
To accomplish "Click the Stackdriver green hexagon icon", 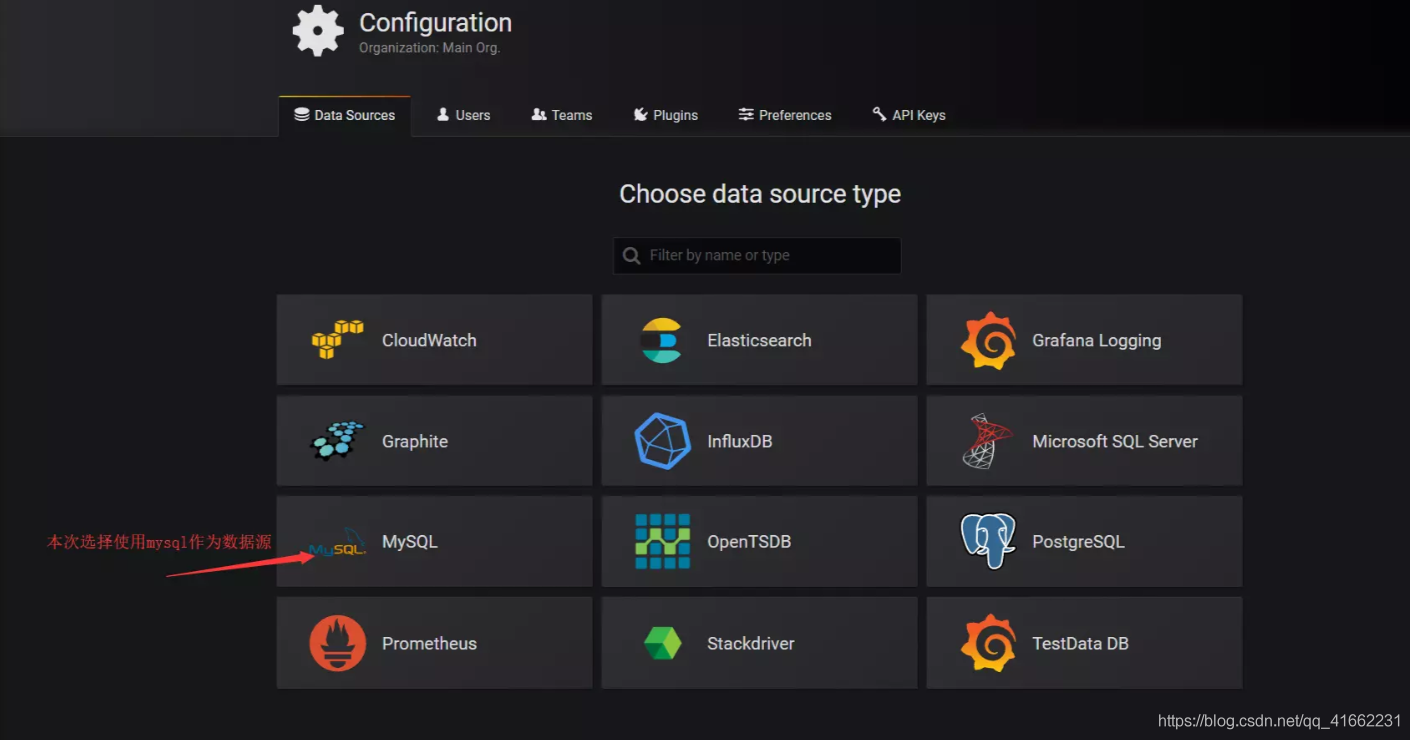I will point(662,643).
